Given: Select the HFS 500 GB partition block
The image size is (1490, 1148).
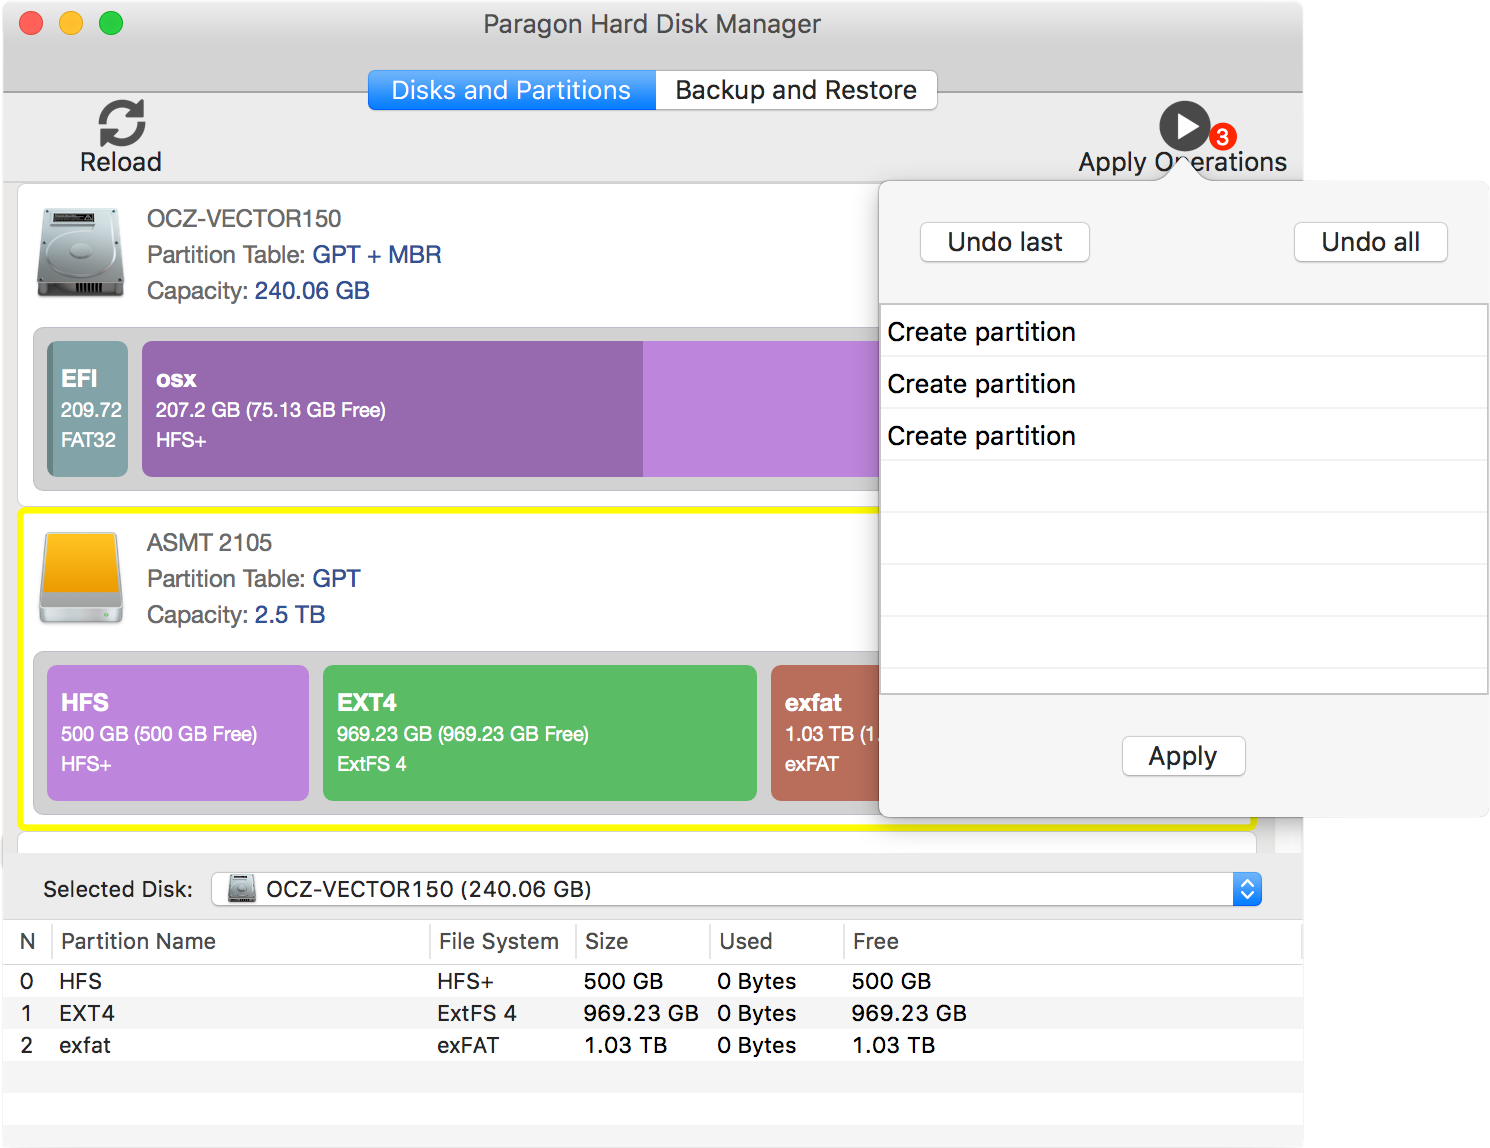Looking at the screenshot, I should [178, 733].
